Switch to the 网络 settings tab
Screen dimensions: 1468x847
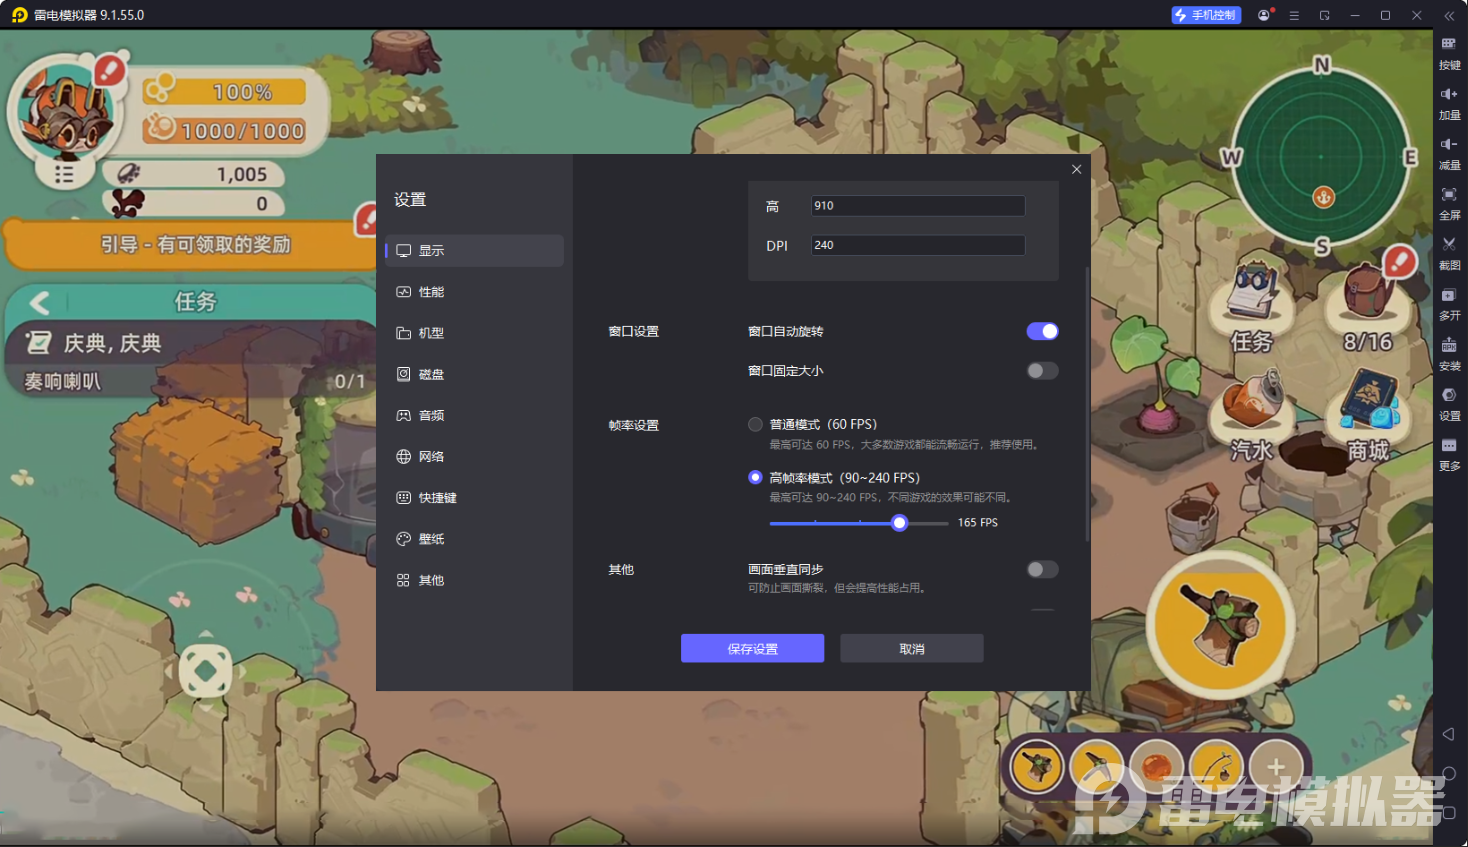[474, 456]
